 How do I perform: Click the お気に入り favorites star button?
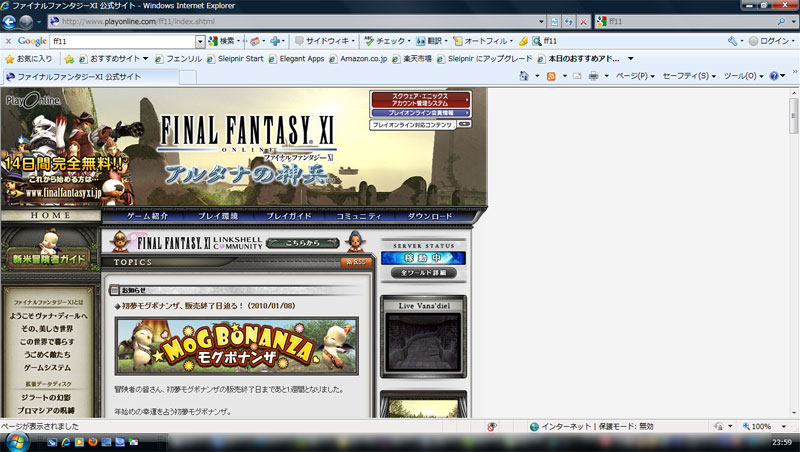click(29, 59)
